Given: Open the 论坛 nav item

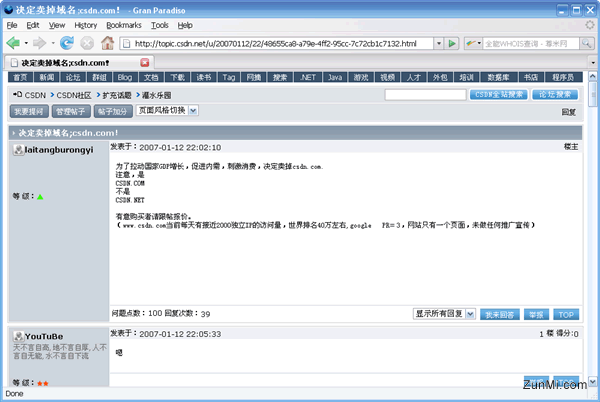Looking at the screenshot, I should click(x=73, y=77).
